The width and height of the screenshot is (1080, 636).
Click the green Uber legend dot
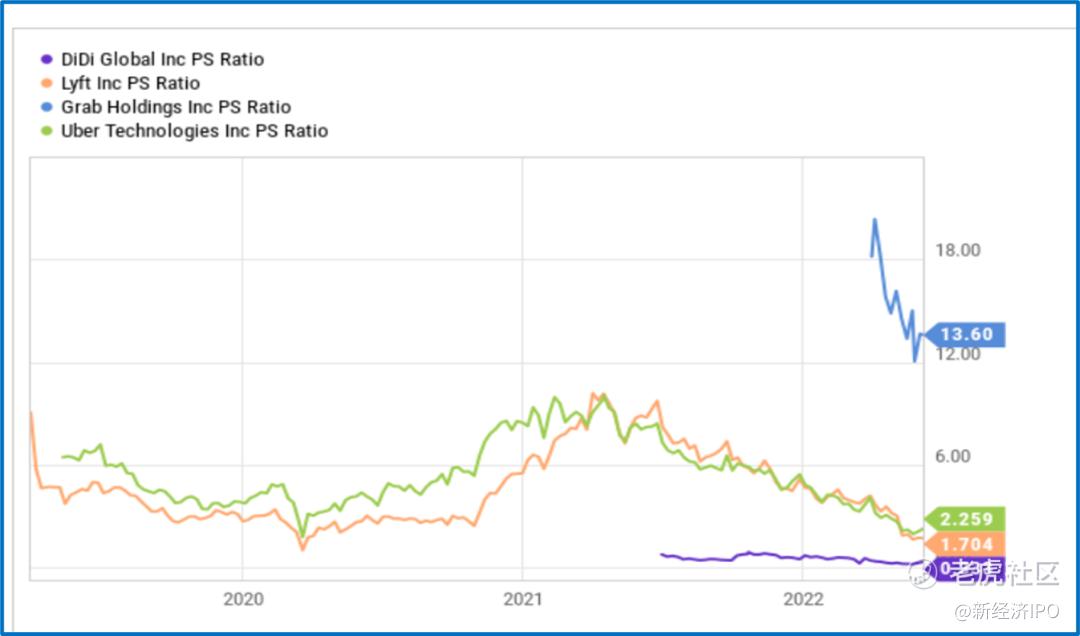point(46,131)
